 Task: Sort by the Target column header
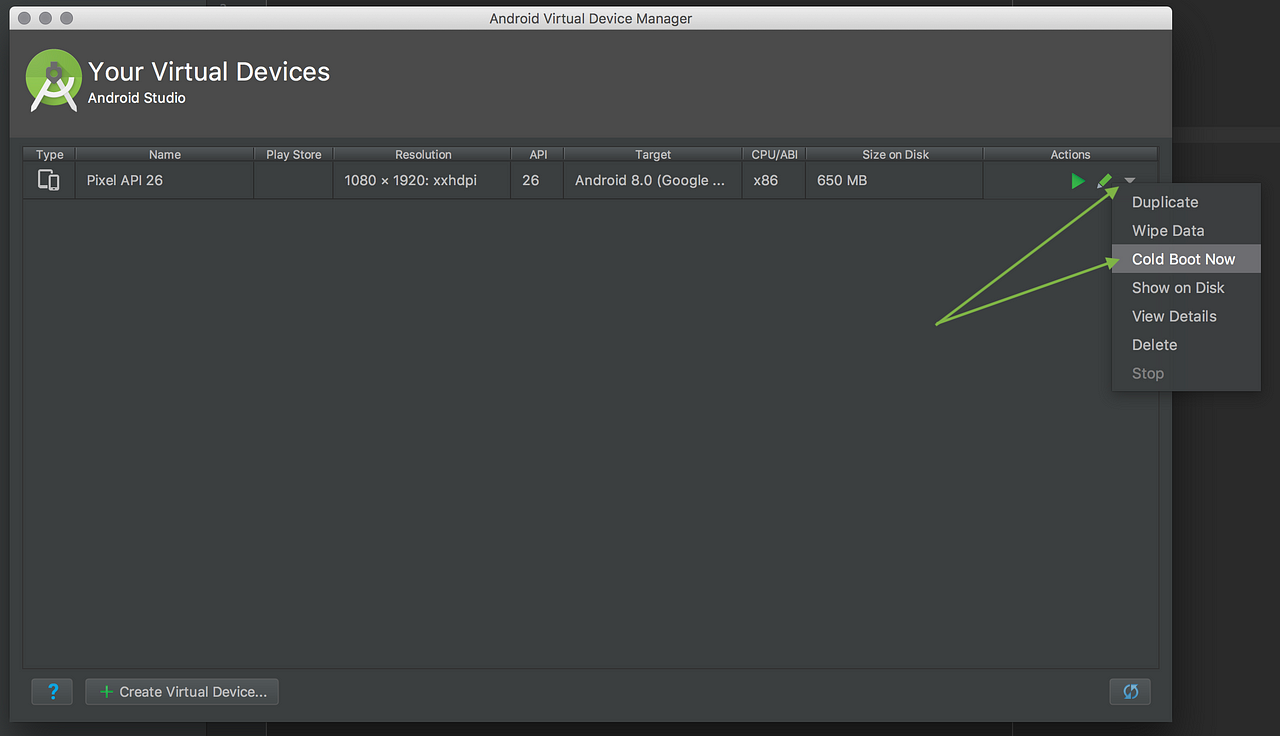point(653,154)
